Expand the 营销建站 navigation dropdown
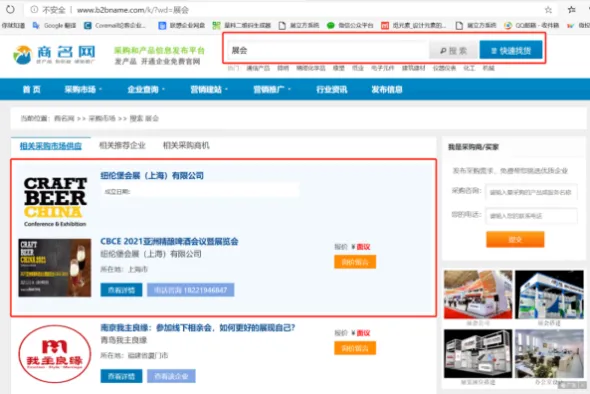Image resolution: width=590 pixels, height=394 pixels. pos(209,90)
